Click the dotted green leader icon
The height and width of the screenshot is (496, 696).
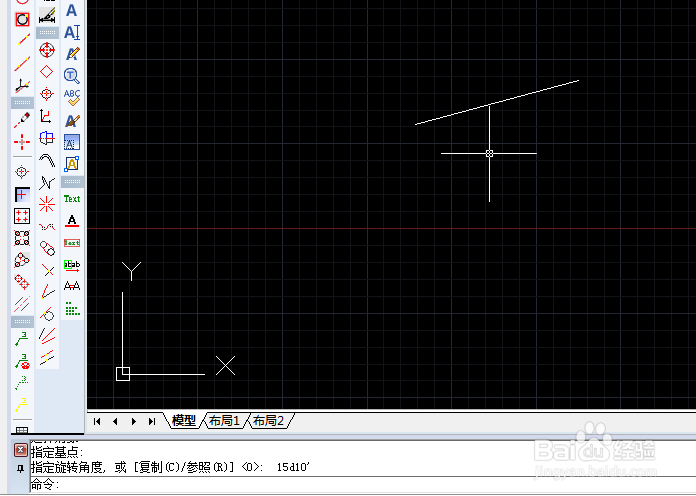pyautogui.click(x=21, y=383)
